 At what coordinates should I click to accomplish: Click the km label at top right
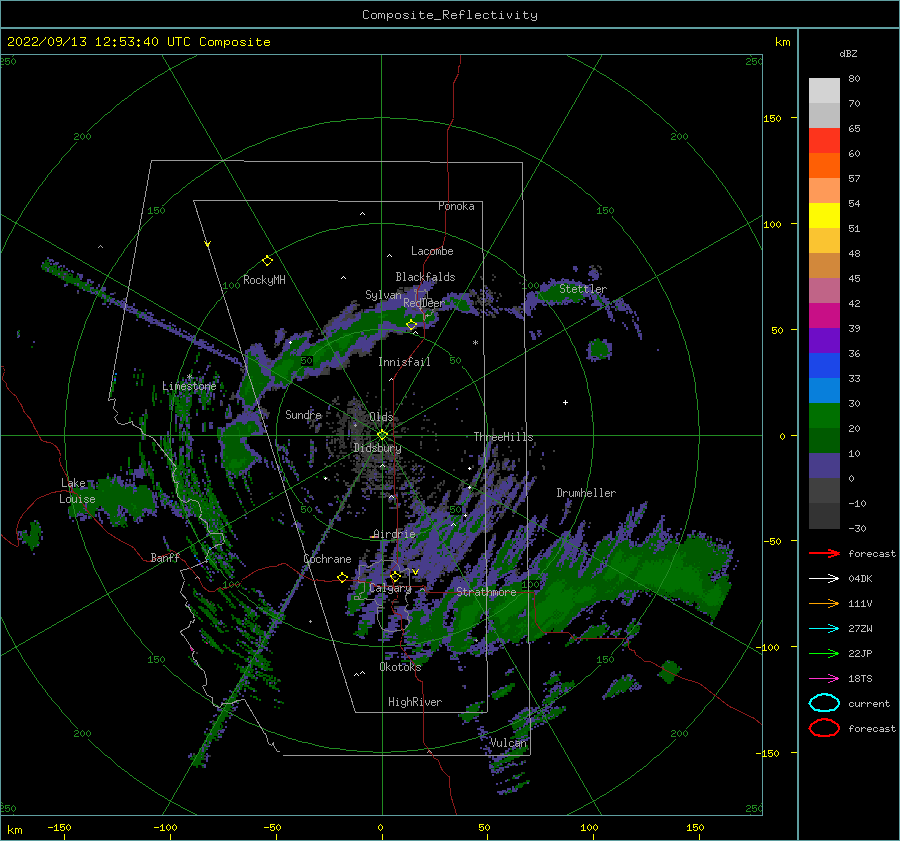tap(782, 42)
